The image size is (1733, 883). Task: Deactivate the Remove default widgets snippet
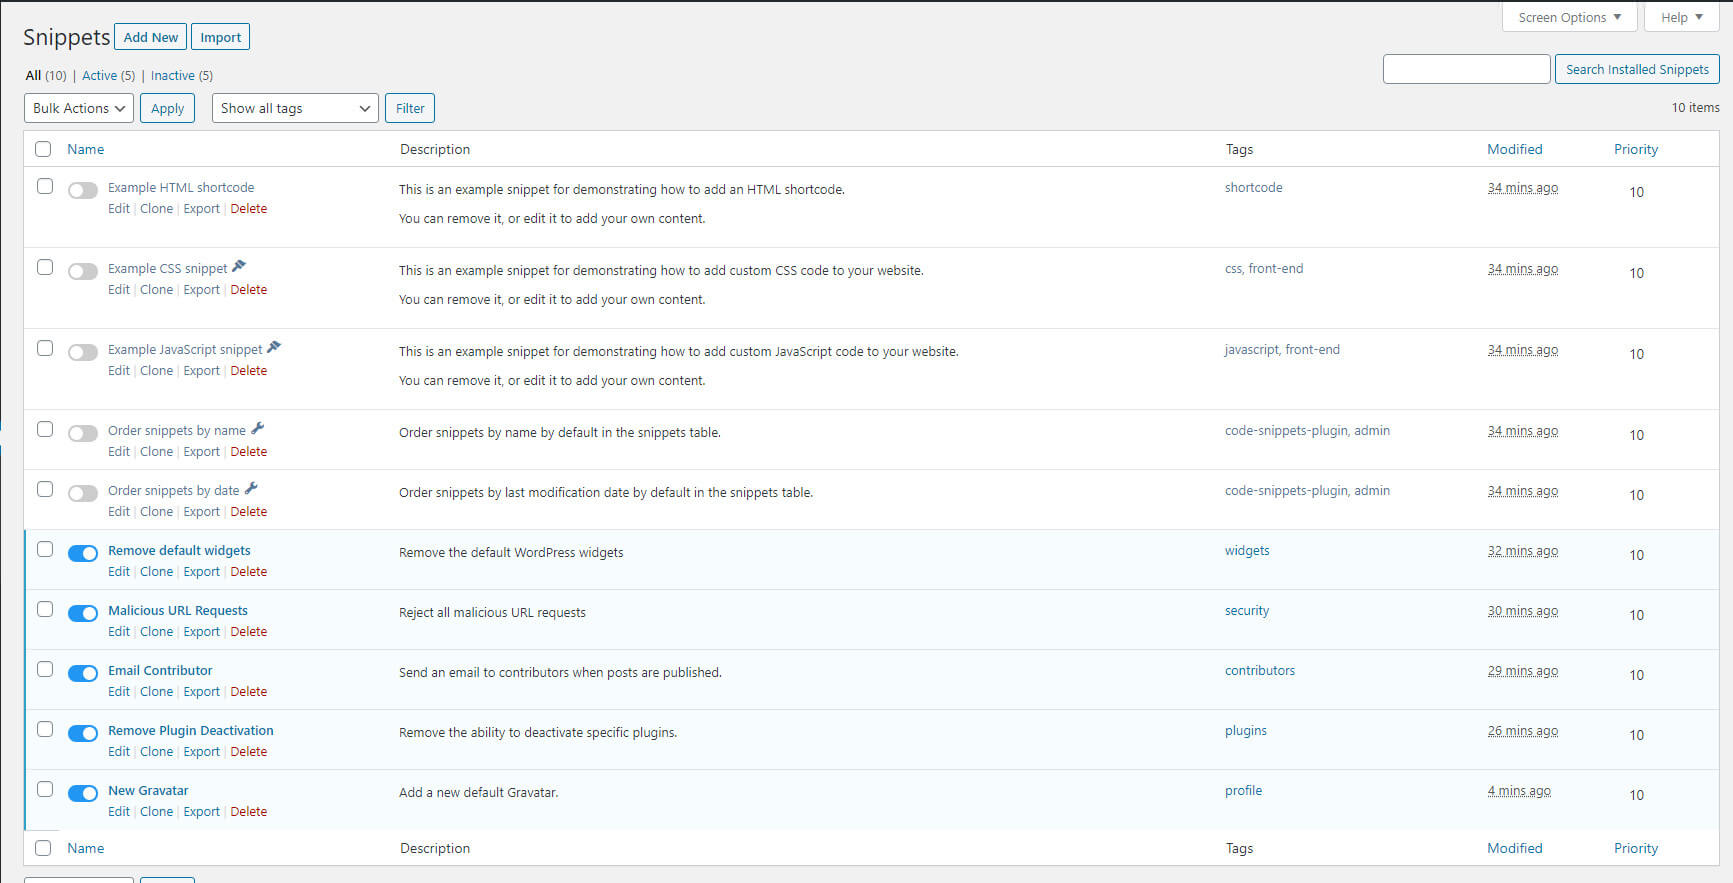point(83,553)
